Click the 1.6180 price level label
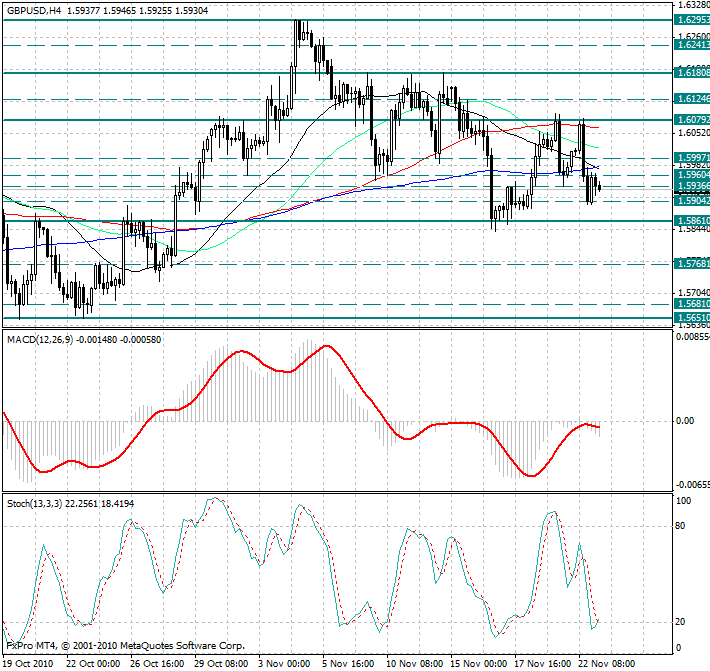 pos(692,72)
